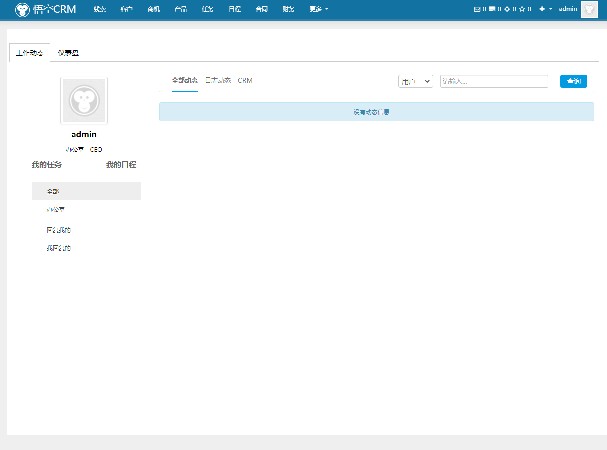The height and width of the screenshot is (450, 607).
Task: Open the filter dropdown beside search box
Action: (415, 81)
